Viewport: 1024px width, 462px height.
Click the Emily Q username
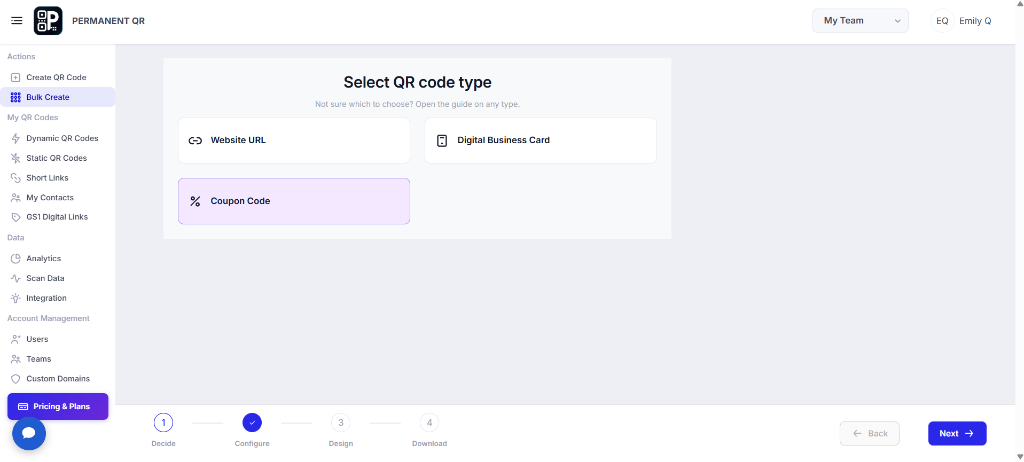coord(975,21)
